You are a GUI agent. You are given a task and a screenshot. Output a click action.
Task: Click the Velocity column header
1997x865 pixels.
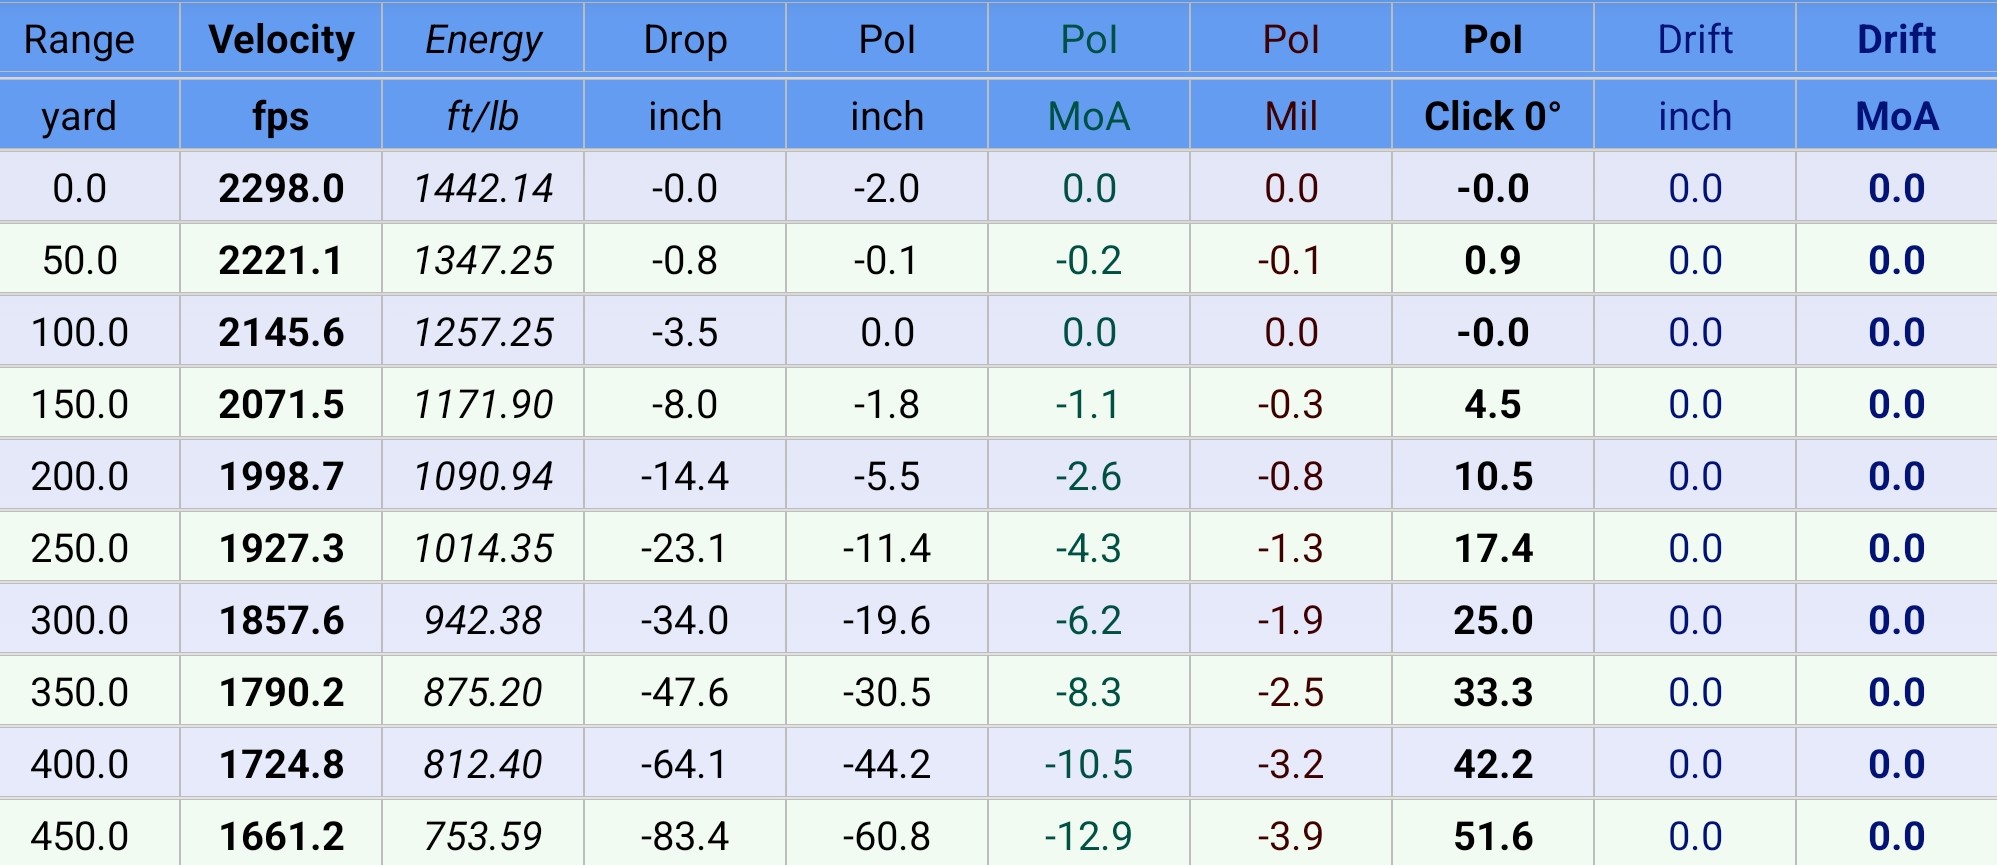point(281,39)
